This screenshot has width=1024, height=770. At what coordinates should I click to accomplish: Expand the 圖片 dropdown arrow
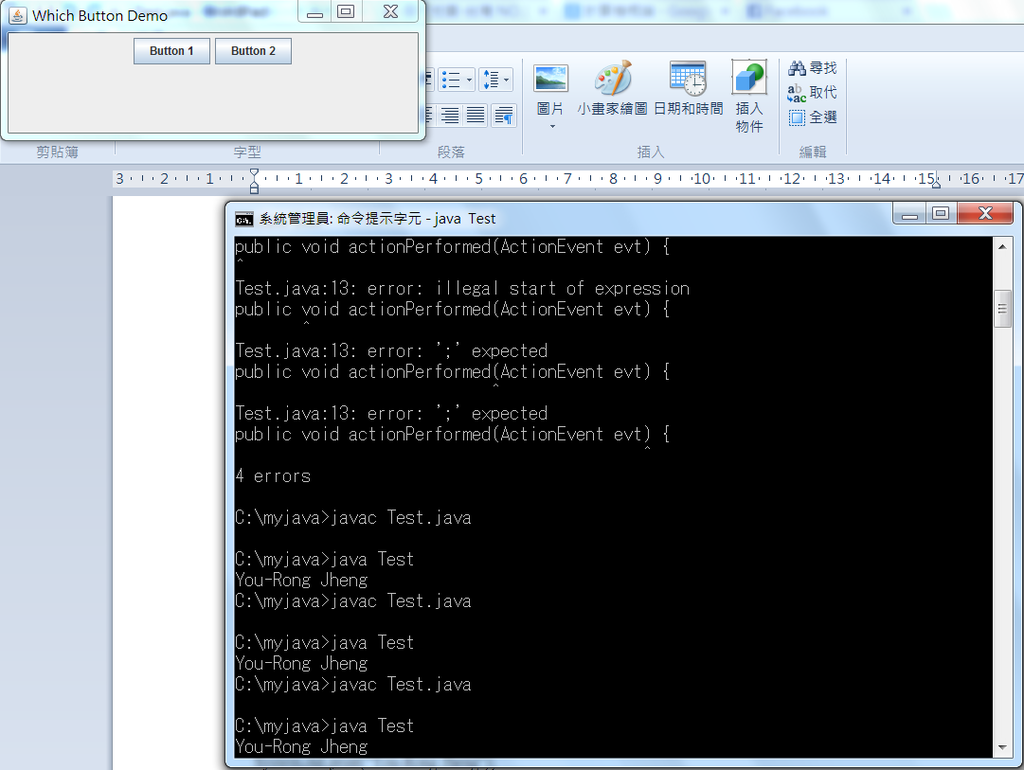click(552, 126)
